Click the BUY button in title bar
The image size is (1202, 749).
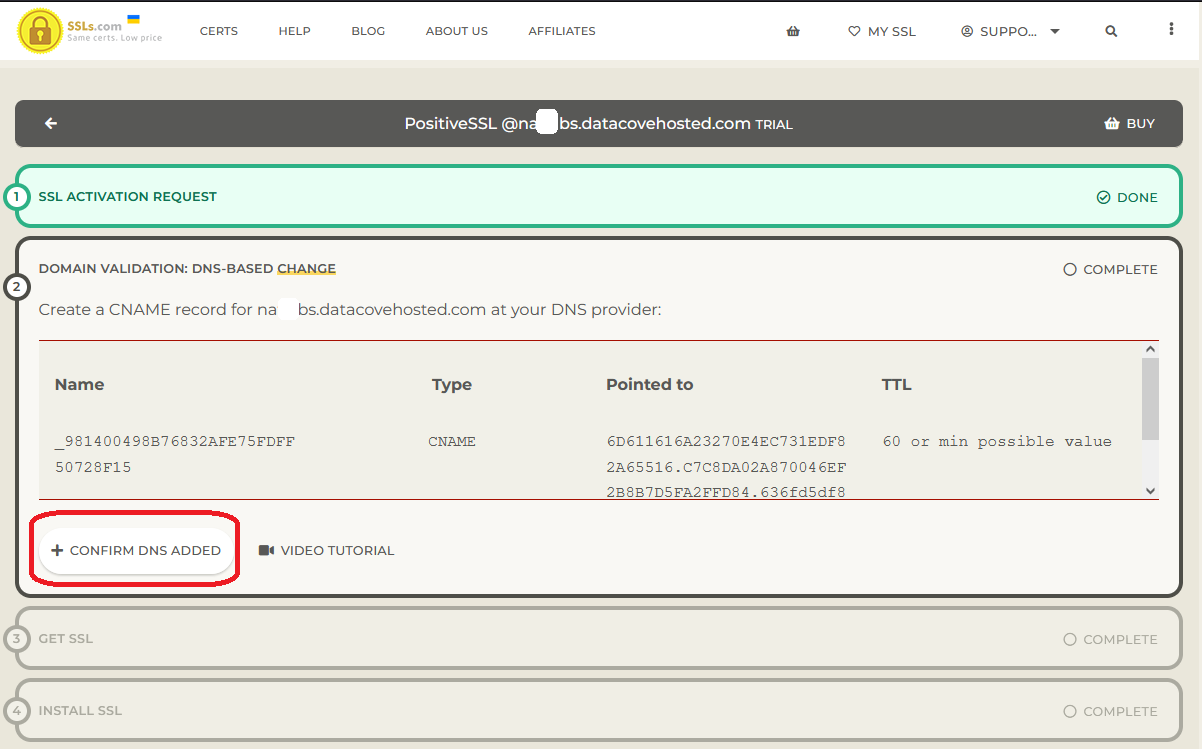pos(1129,124)
